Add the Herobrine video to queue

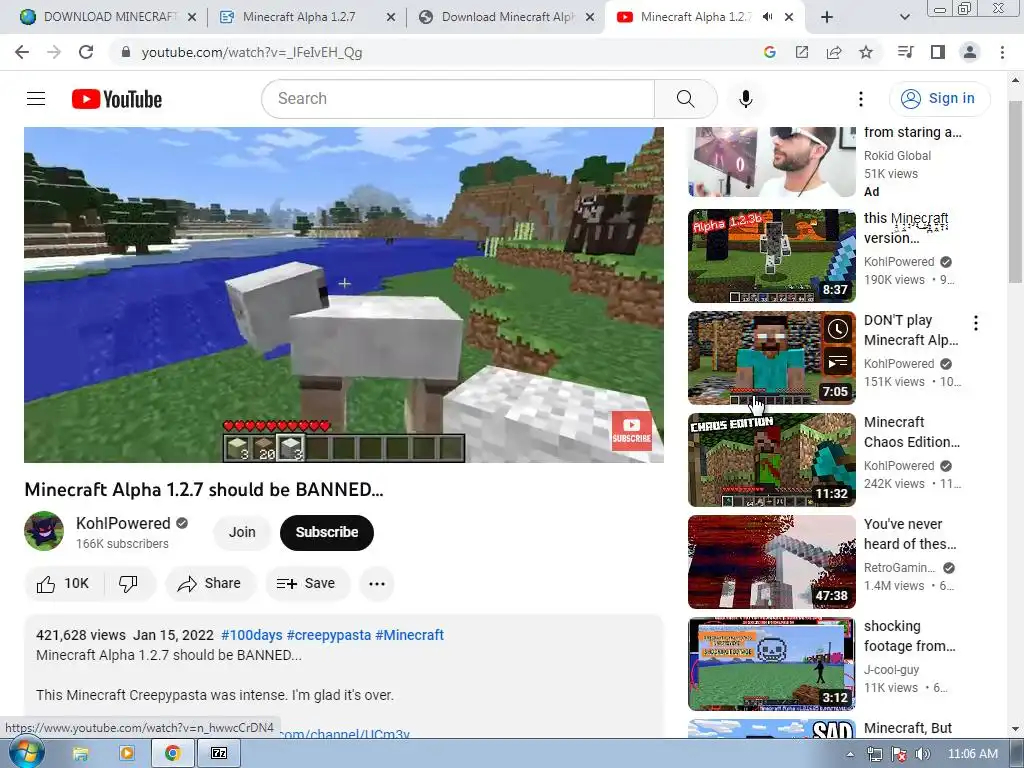pyautogui.click(x=838, y=361)
